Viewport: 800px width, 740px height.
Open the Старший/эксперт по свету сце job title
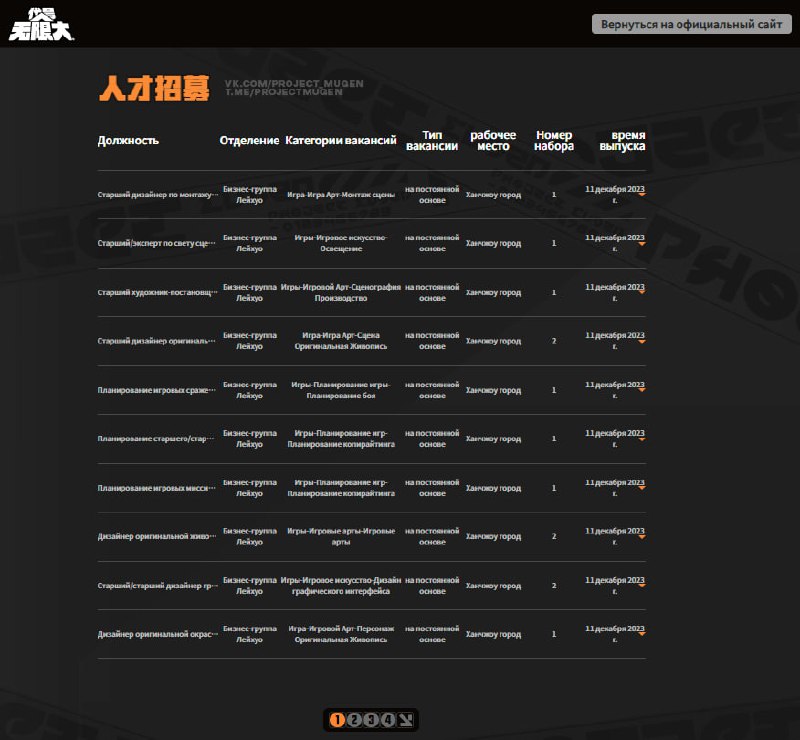[x=157, y=243]
